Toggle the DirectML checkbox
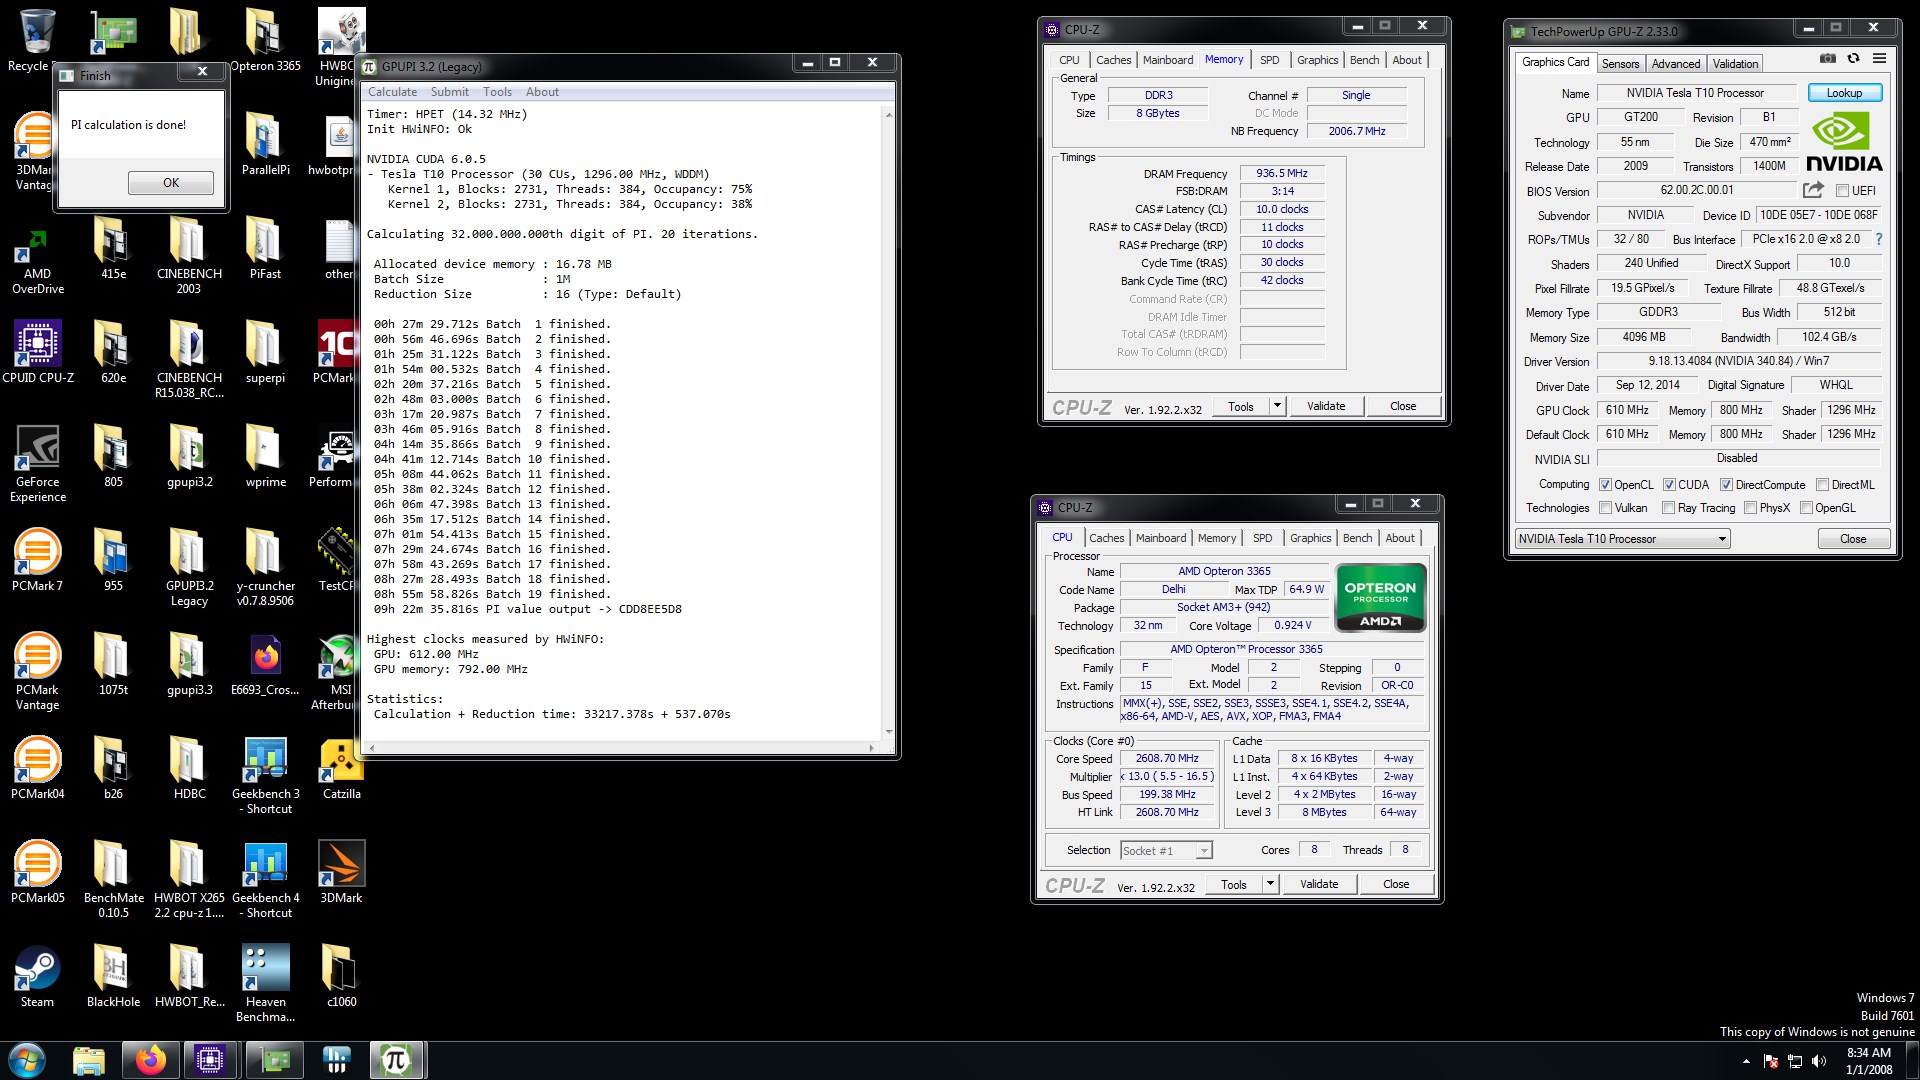1920x1080 pixels. (1822, 485)
